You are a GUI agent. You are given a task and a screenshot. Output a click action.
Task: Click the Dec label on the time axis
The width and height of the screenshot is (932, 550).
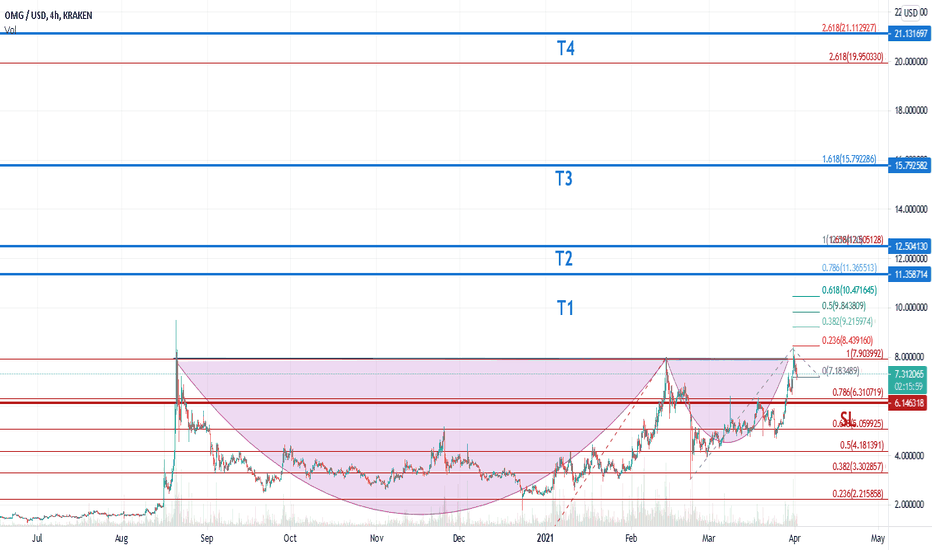pos(459,538)
